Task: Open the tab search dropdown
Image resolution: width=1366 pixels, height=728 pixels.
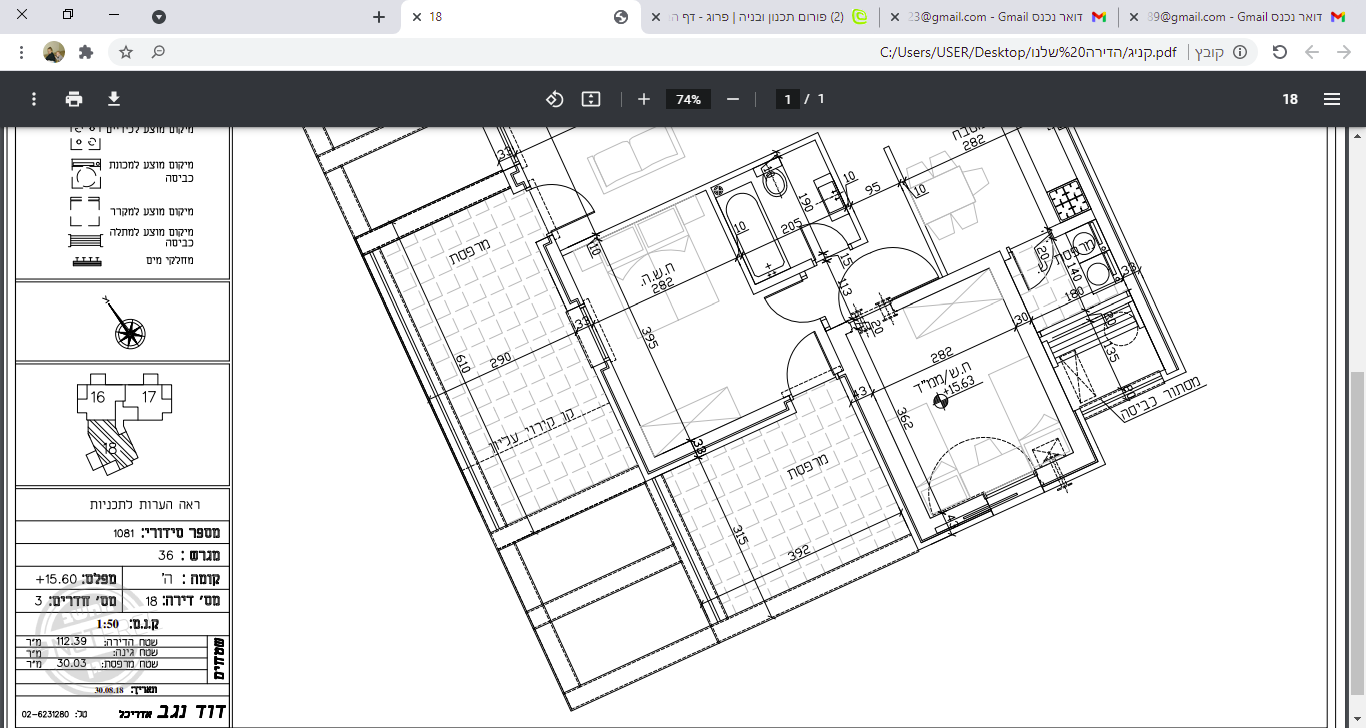Action: click(159, 17)
